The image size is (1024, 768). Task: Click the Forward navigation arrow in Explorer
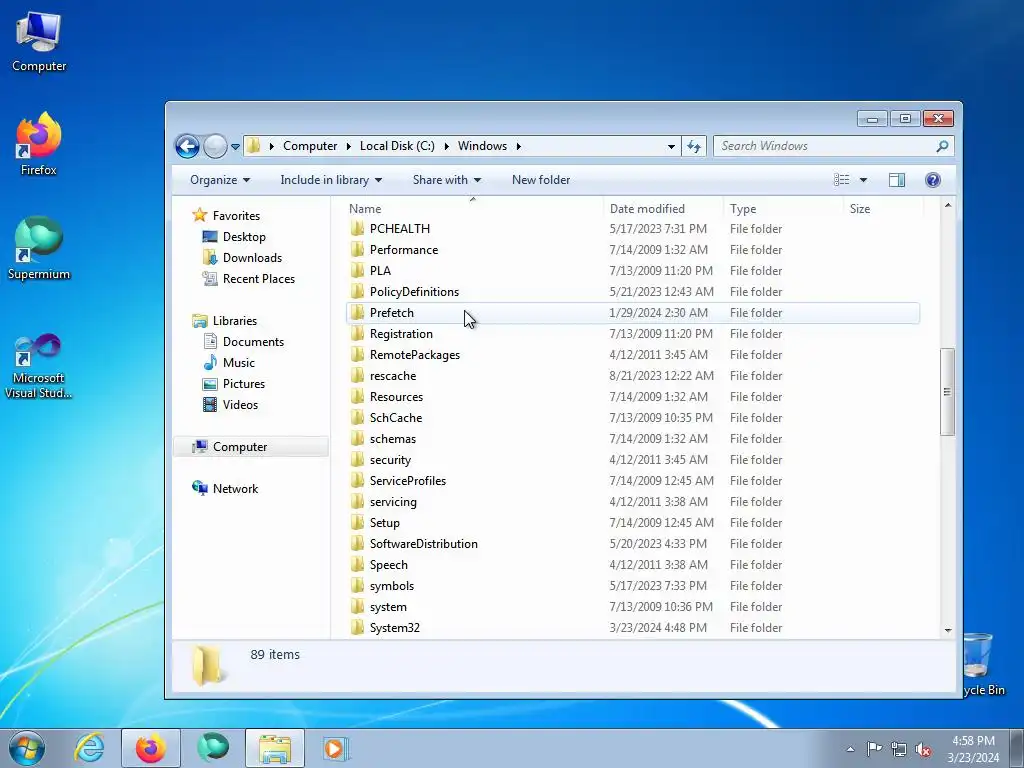point(215,146)
